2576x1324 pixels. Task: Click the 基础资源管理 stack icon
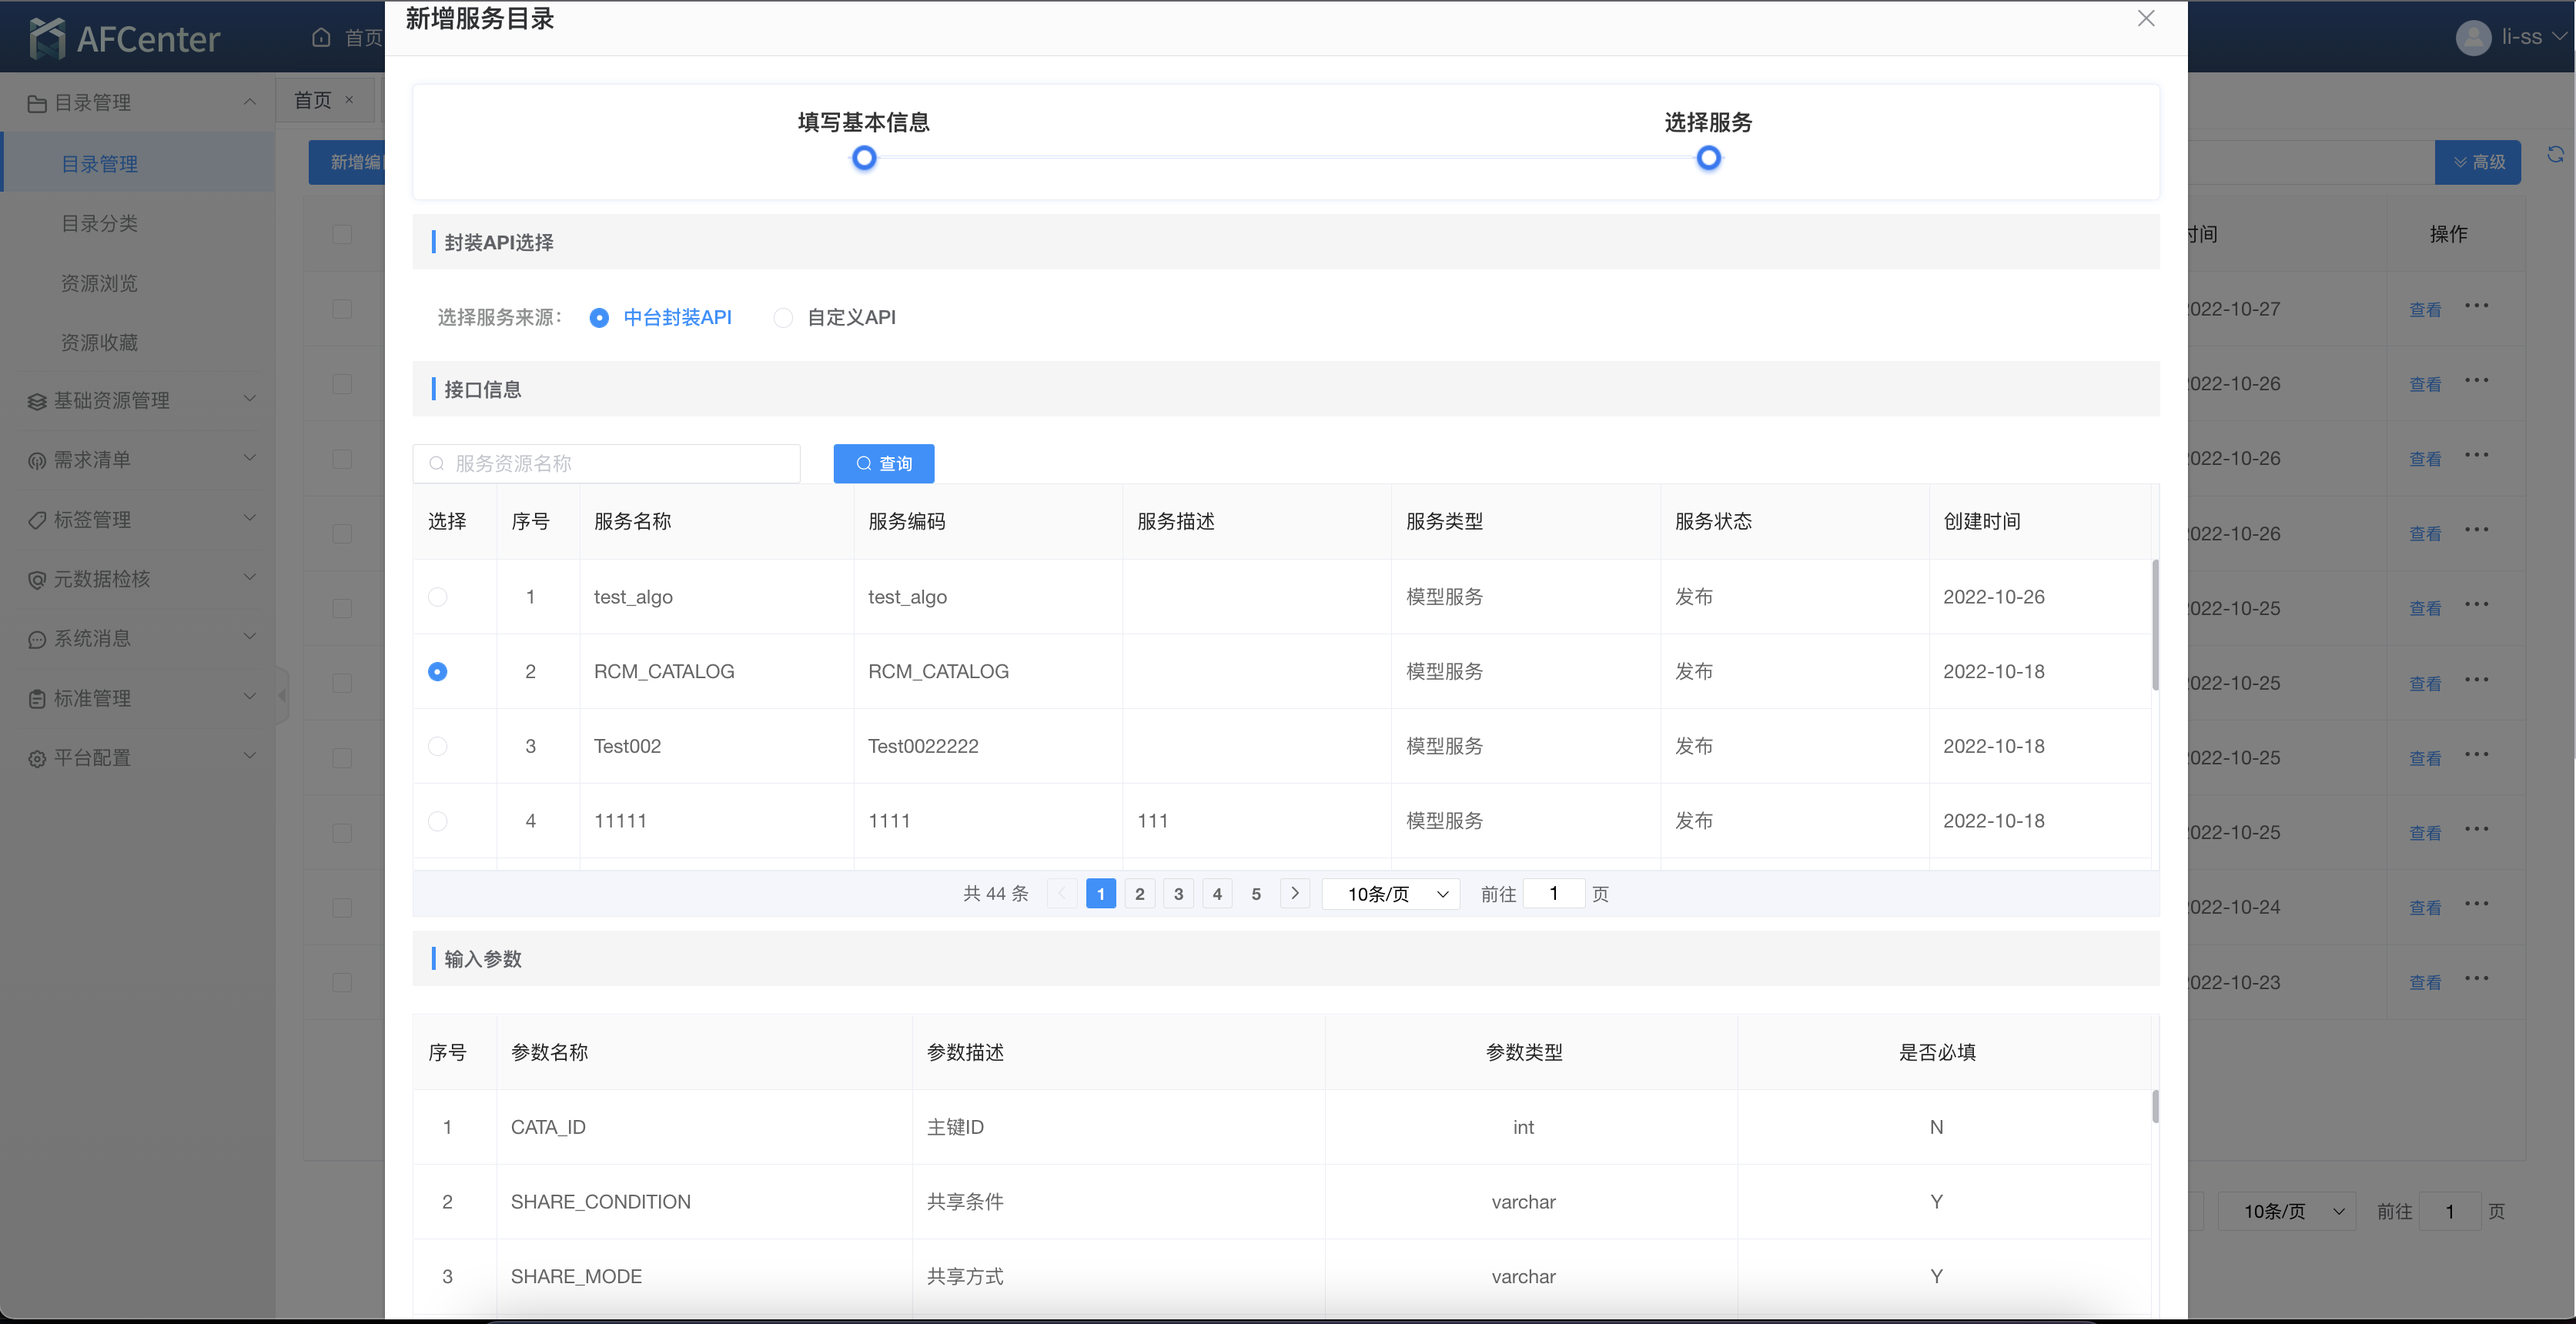pyautogui.click(x=37, y=401)
